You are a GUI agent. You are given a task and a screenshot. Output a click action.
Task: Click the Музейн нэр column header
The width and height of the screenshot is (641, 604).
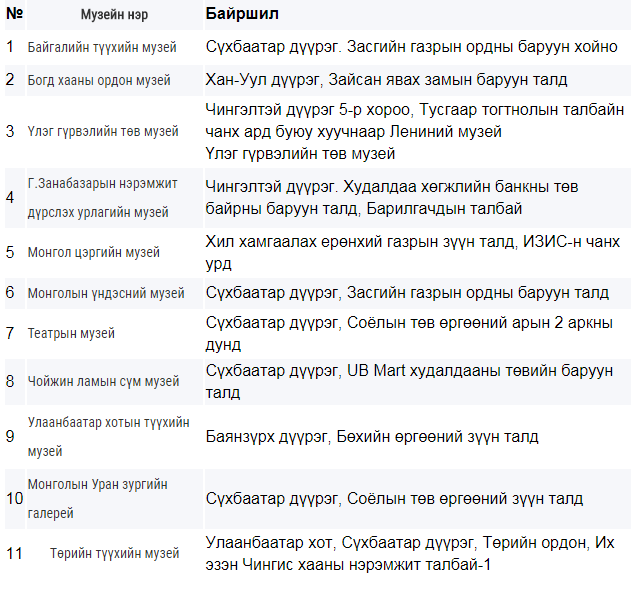(114, 15)
